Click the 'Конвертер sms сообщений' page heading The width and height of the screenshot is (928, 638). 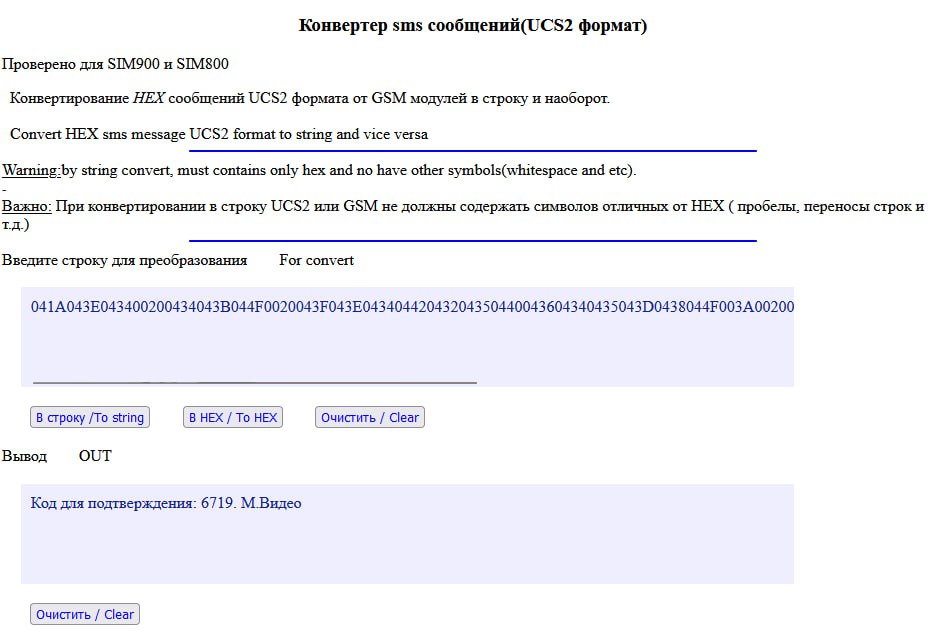click(x=472, y=25)
